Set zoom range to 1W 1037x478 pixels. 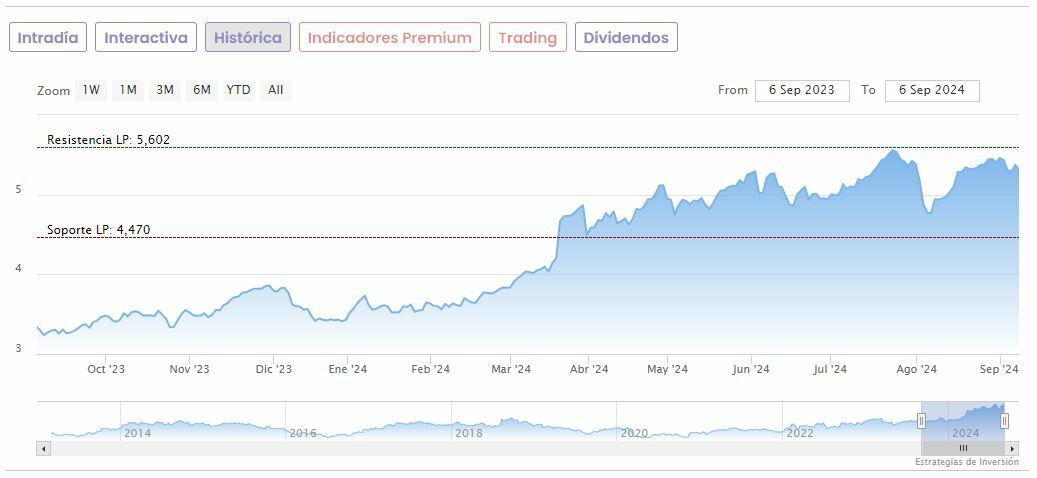pyautogui.click(x=91, y=90)
